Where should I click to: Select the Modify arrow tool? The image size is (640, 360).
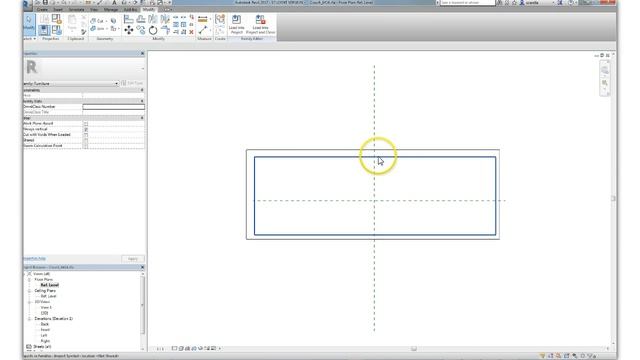(29, 24)
